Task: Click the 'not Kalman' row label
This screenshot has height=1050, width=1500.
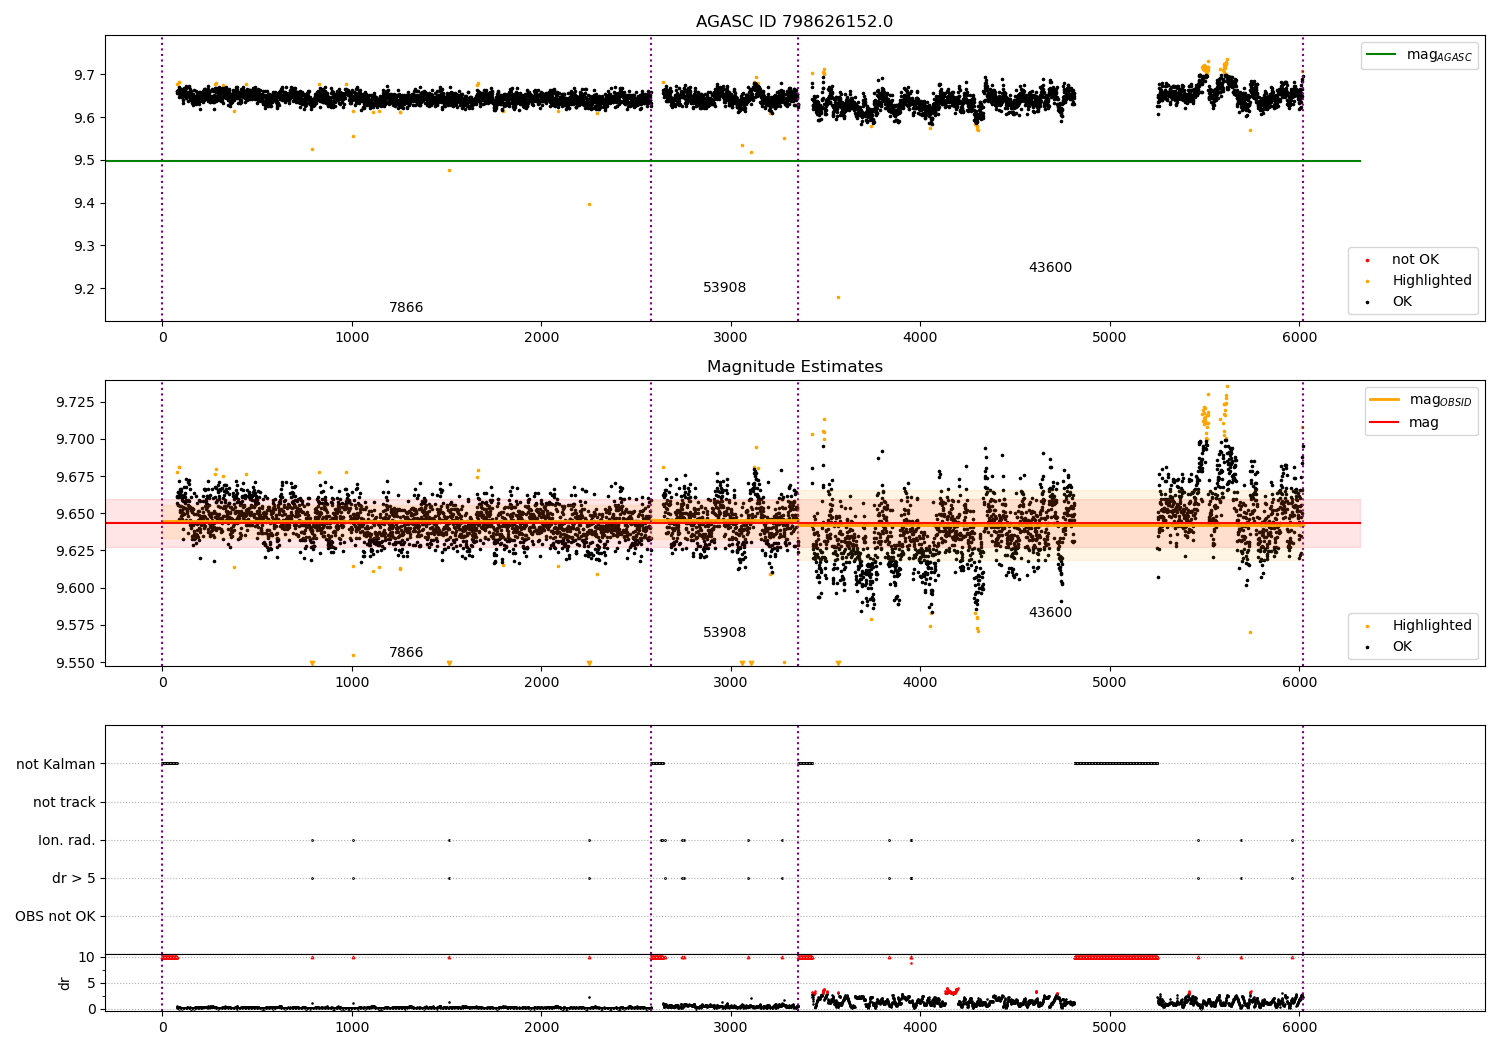Action: (56, 765)
